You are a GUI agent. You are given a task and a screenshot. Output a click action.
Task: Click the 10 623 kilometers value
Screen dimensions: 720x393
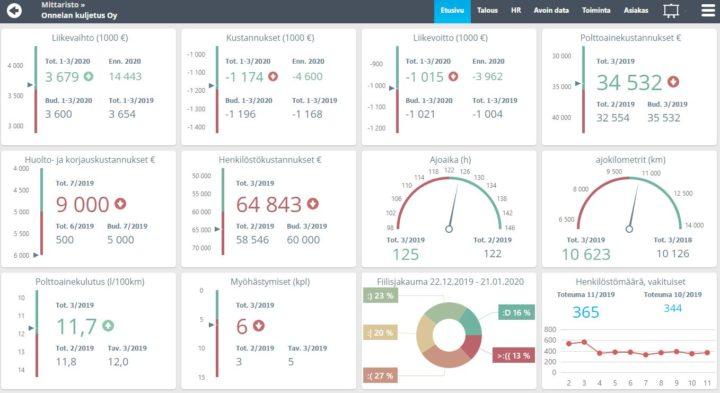point(586,254)
